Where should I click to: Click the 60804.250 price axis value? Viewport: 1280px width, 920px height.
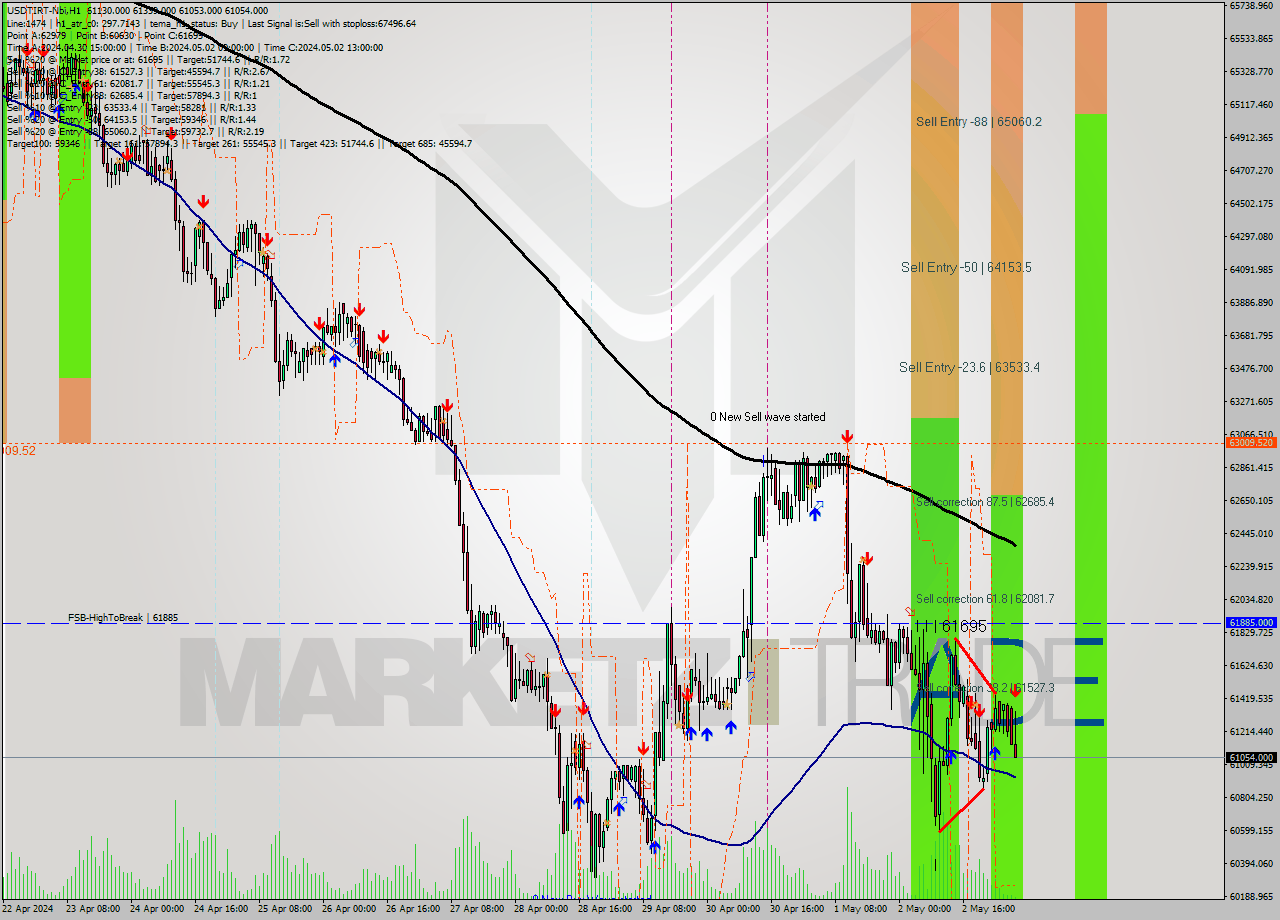pyautogui.click(x=1250, y=797)
